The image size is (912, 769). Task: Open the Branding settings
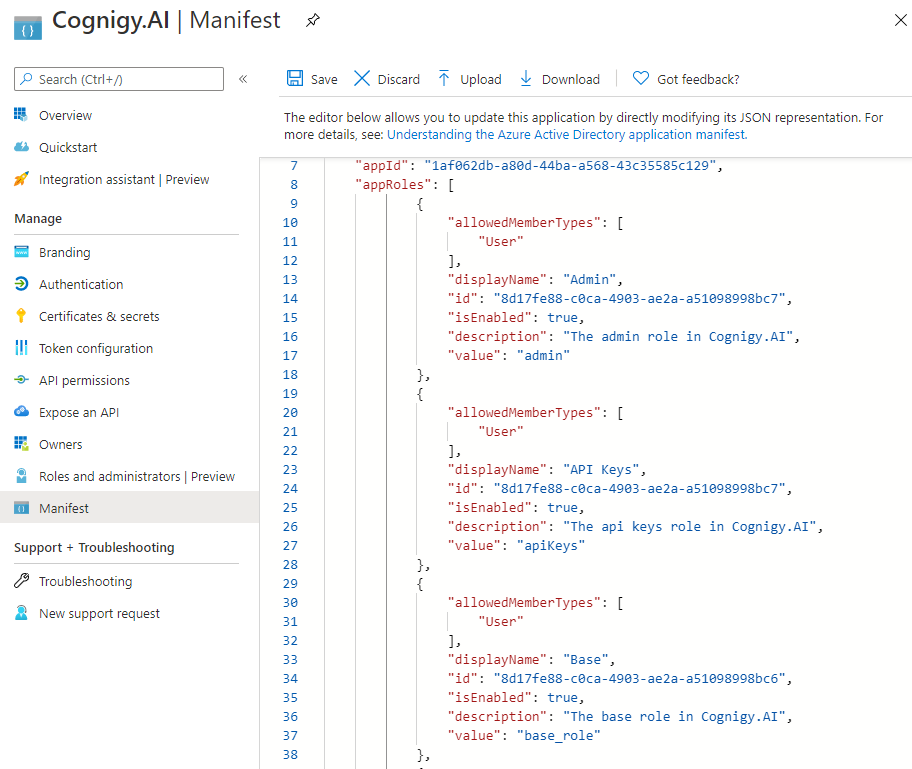[x=65, y=252]
